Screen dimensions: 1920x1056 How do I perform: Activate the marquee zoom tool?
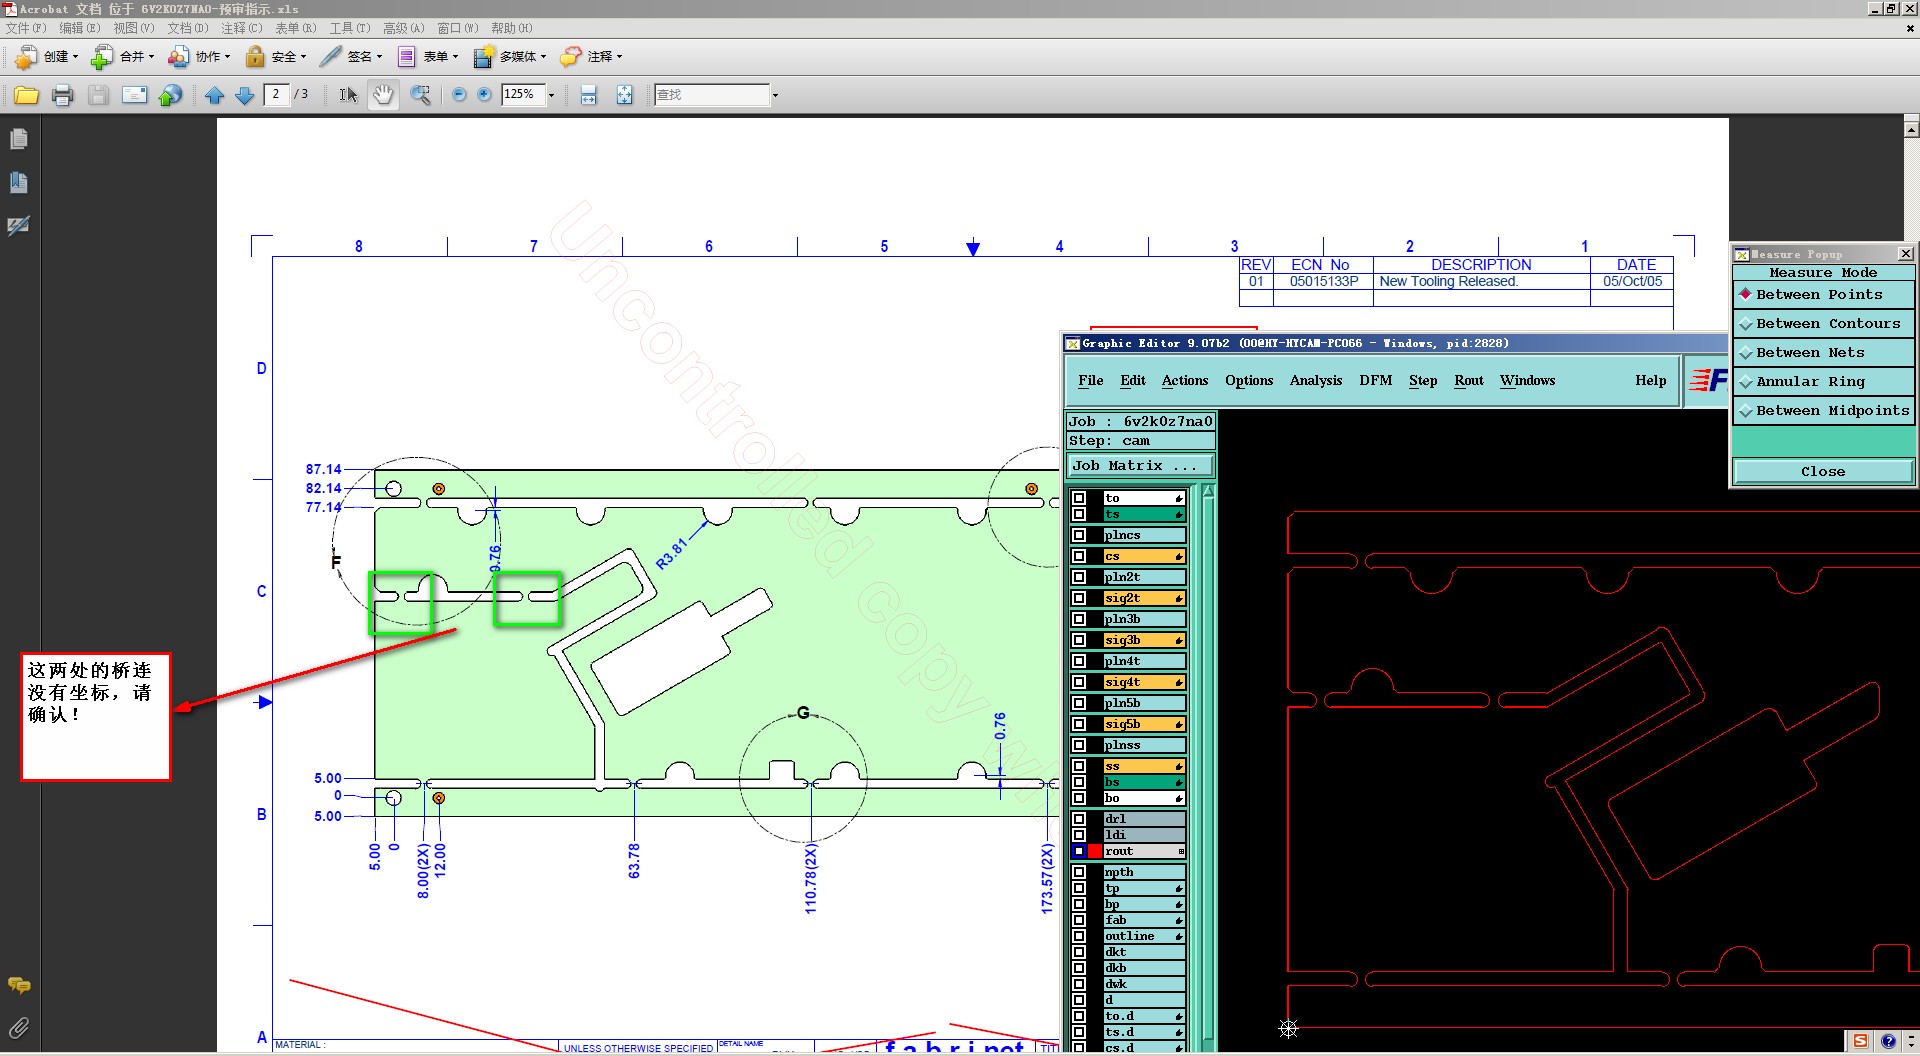[421, 95]
